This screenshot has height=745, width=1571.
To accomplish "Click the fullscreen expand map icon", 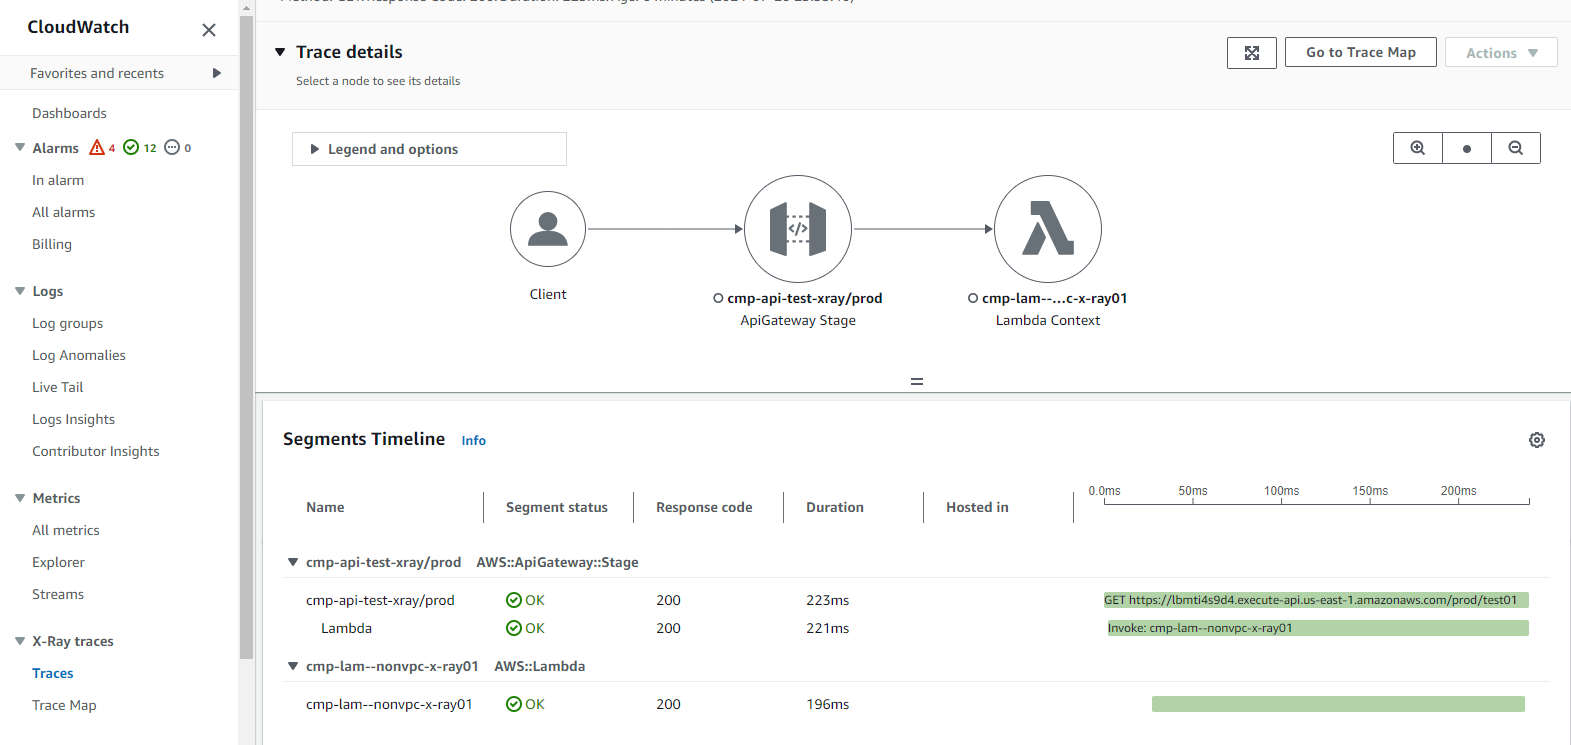I will 1252,53.
